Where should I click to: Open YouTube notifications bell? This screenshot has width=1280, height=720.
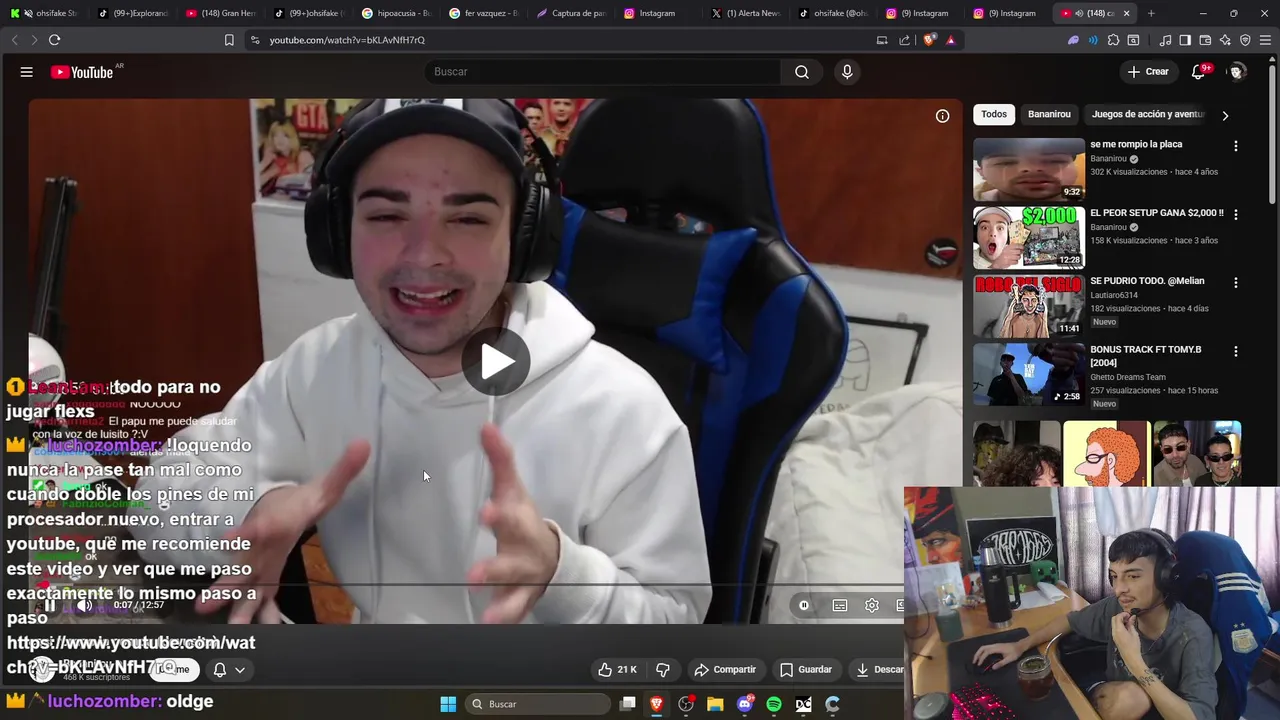(x=1198, y=72)
